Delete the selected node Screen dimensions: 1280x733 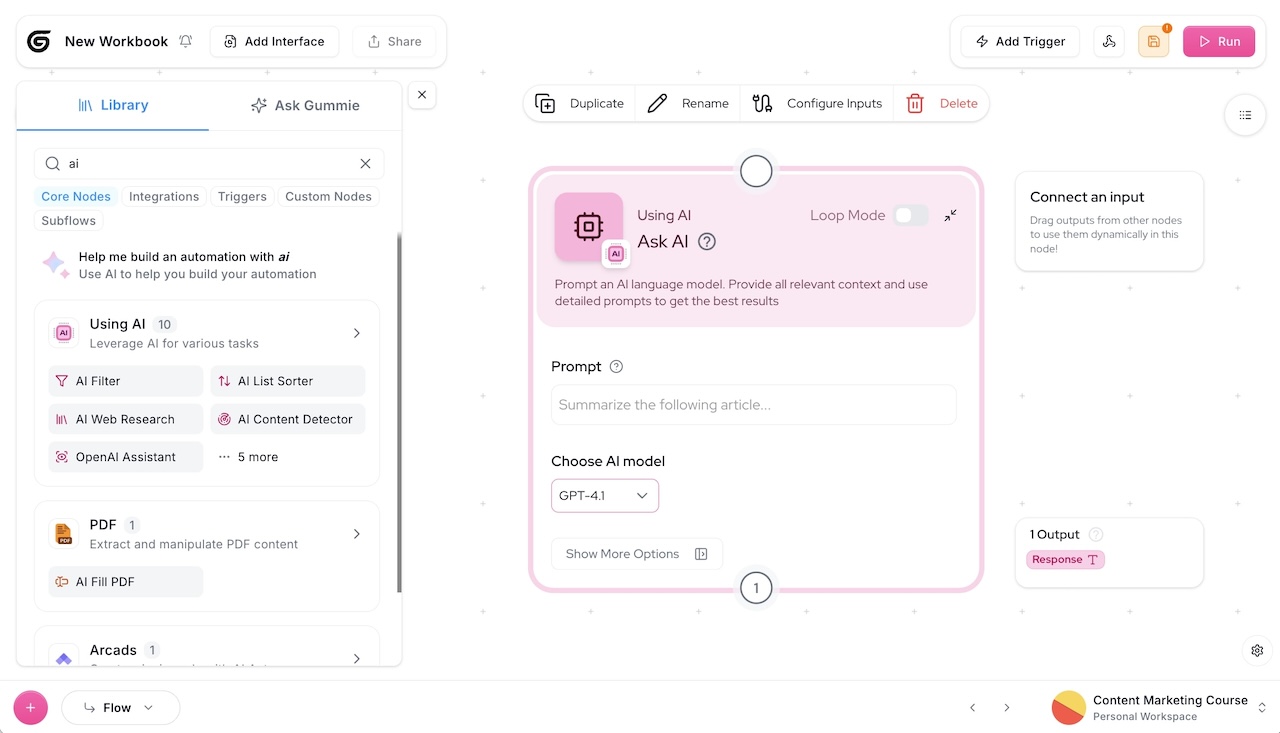(942, 103)
